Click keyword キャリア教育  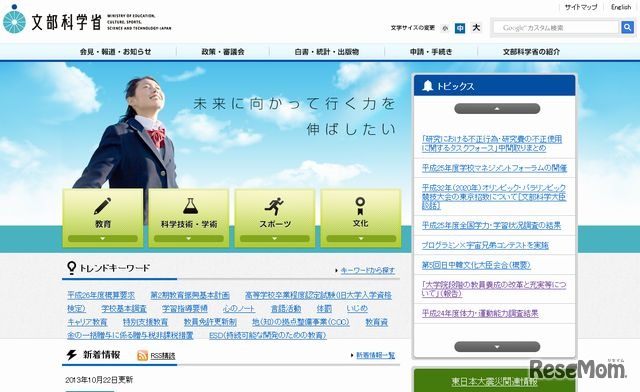87,322
